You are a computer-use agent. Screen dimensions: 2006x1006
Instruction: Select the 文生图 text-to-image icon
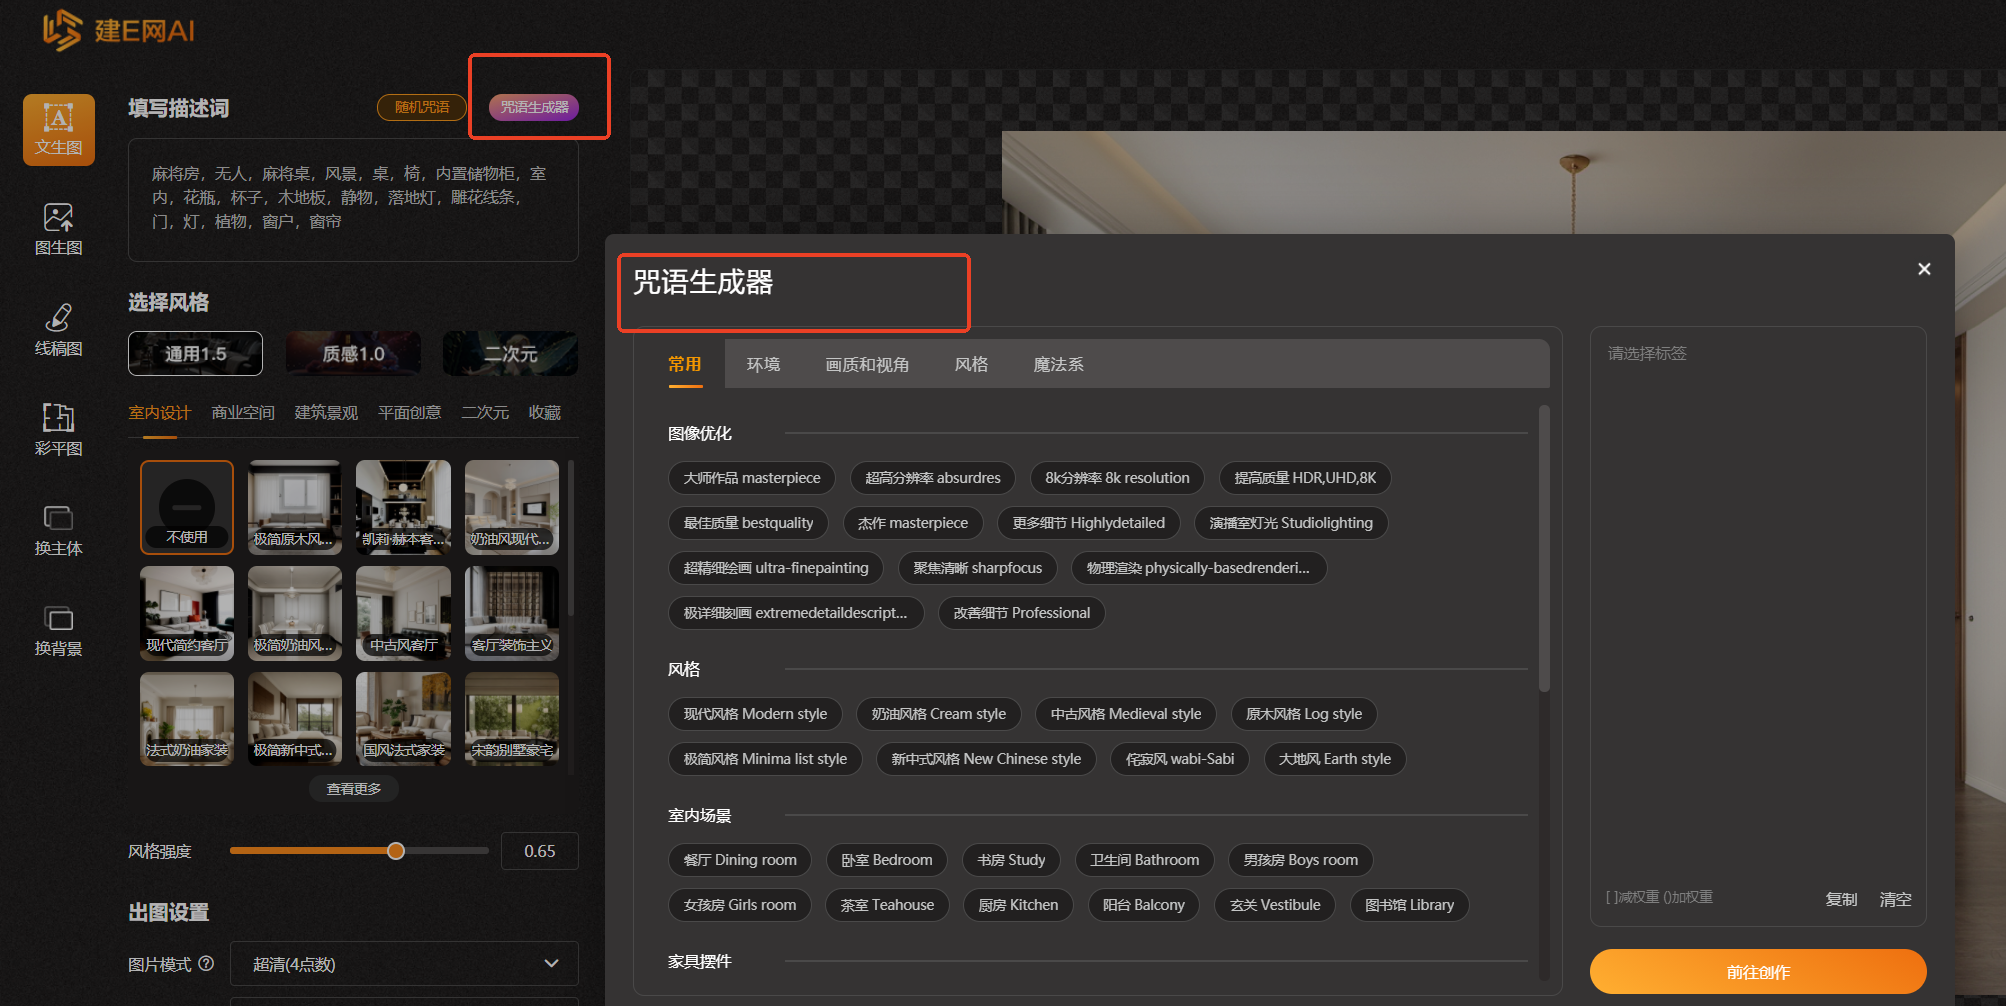click(59, 130)
